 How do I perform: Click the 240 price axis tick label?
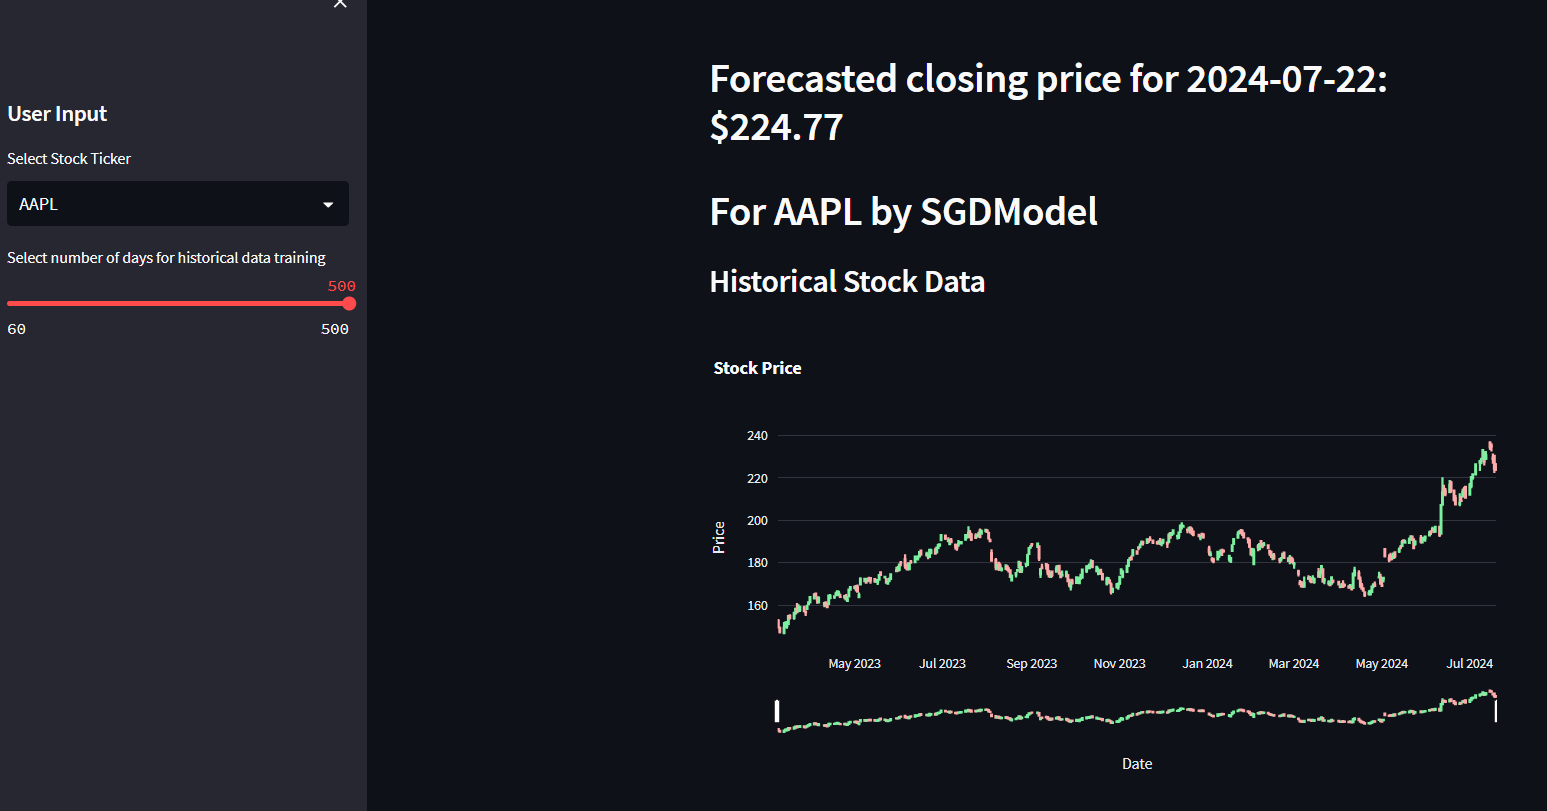point(757,436)
